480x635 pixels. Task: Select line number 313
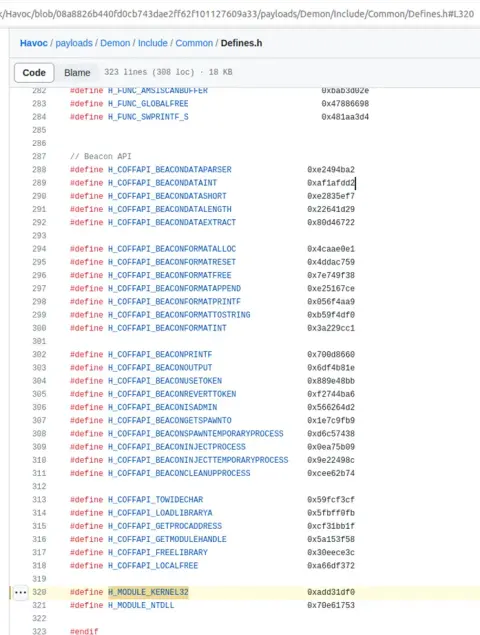(x=39, y=500)
